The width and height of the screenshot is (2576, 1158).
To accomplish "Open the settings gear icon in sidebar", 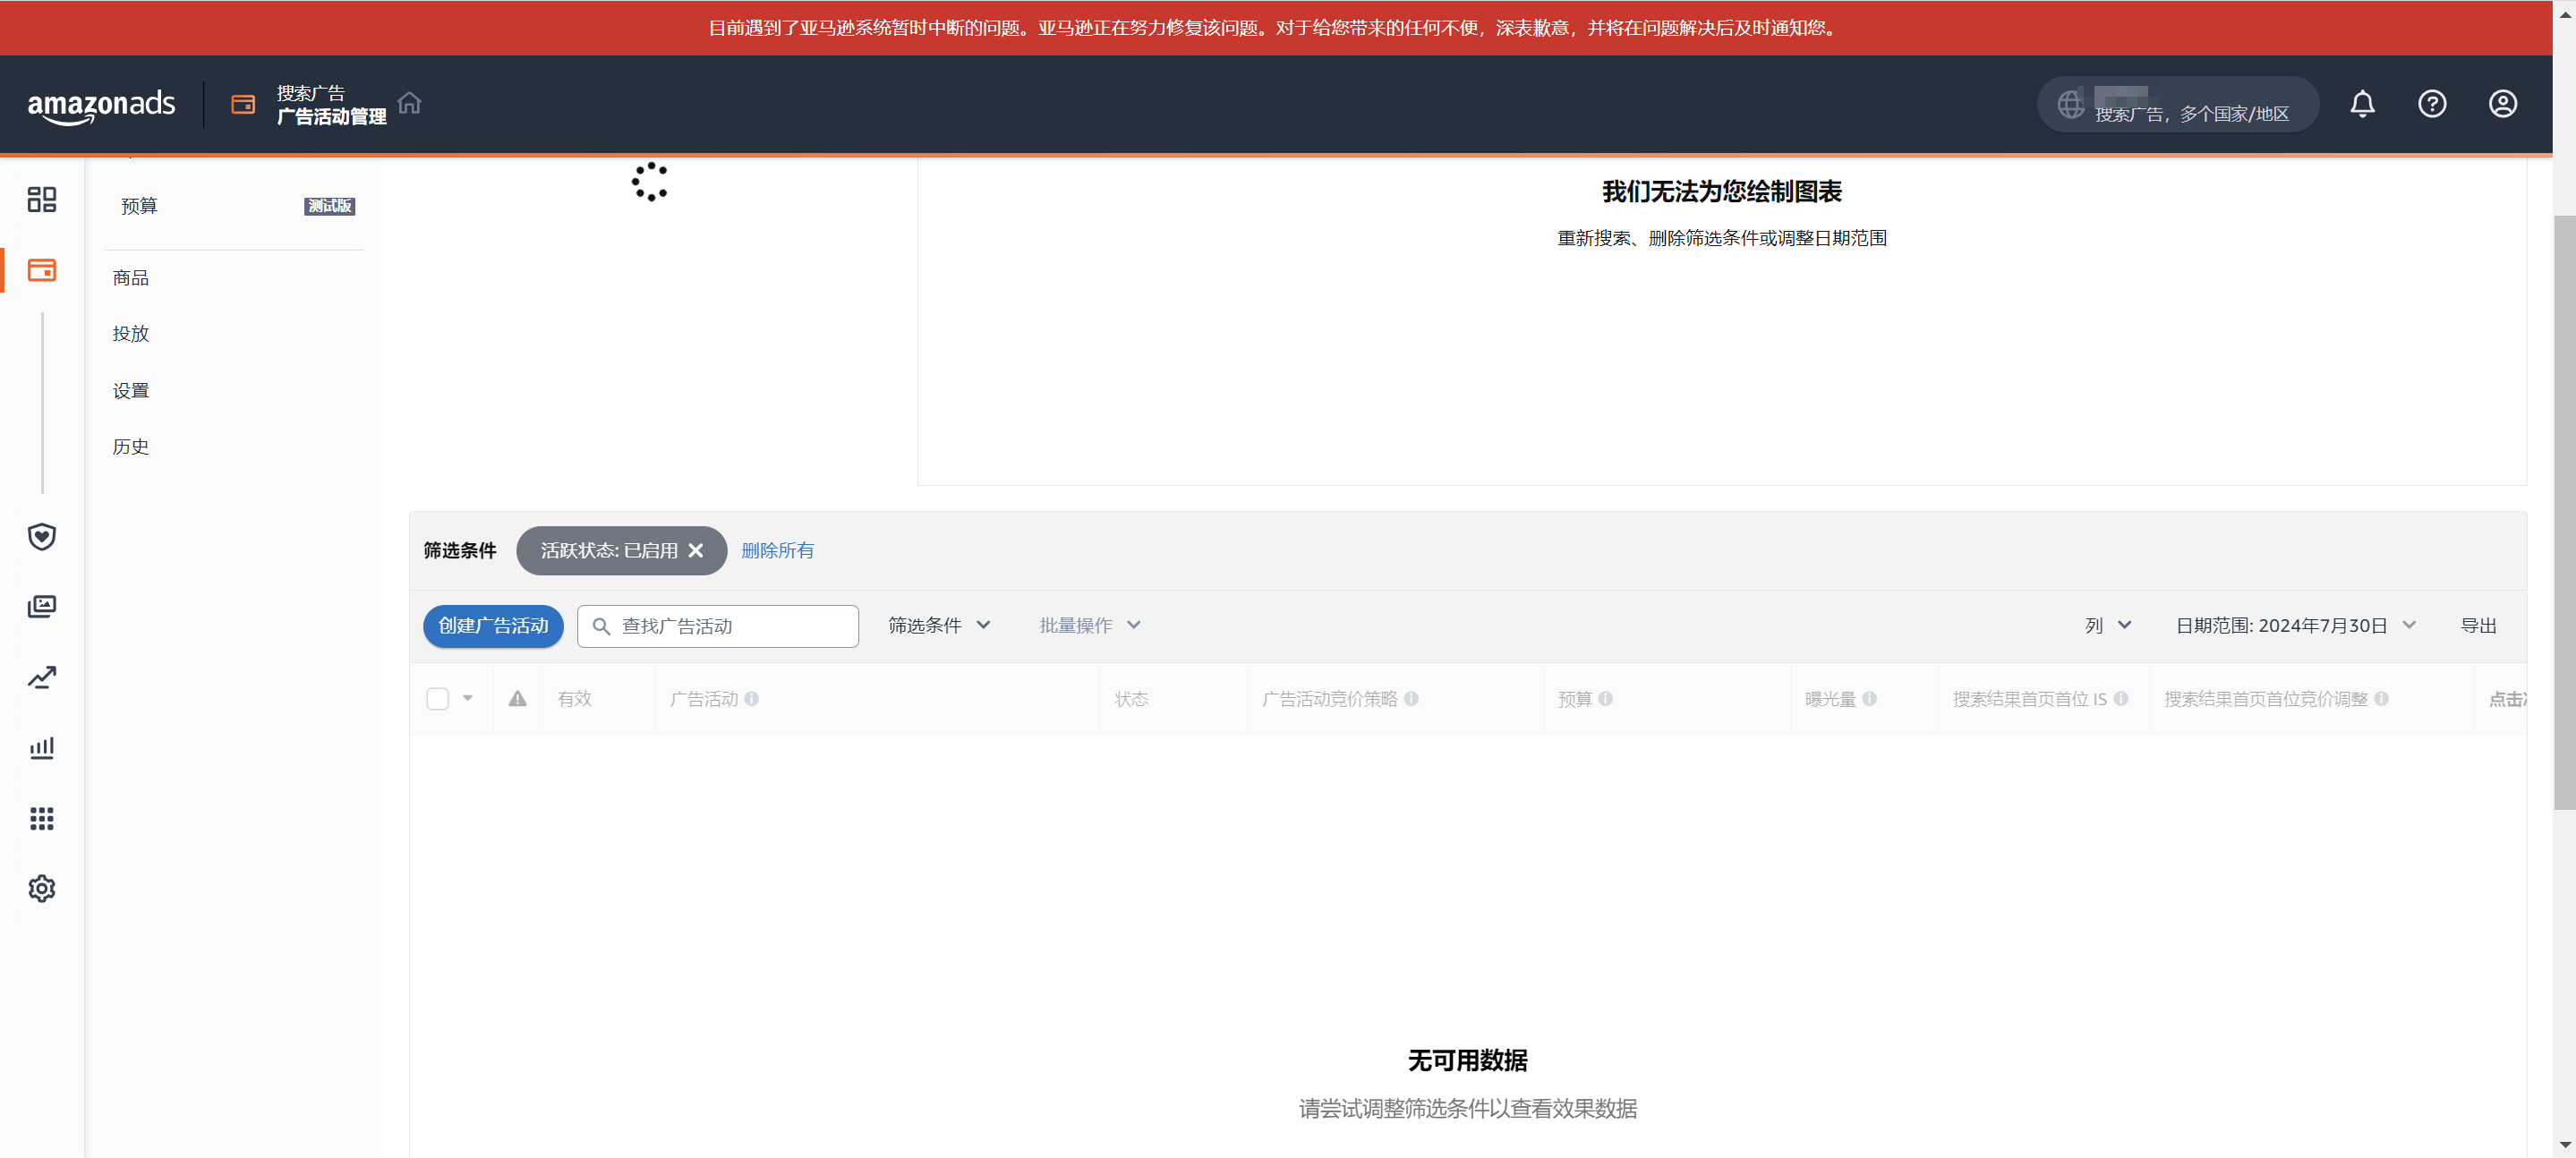I will [42, 889].
